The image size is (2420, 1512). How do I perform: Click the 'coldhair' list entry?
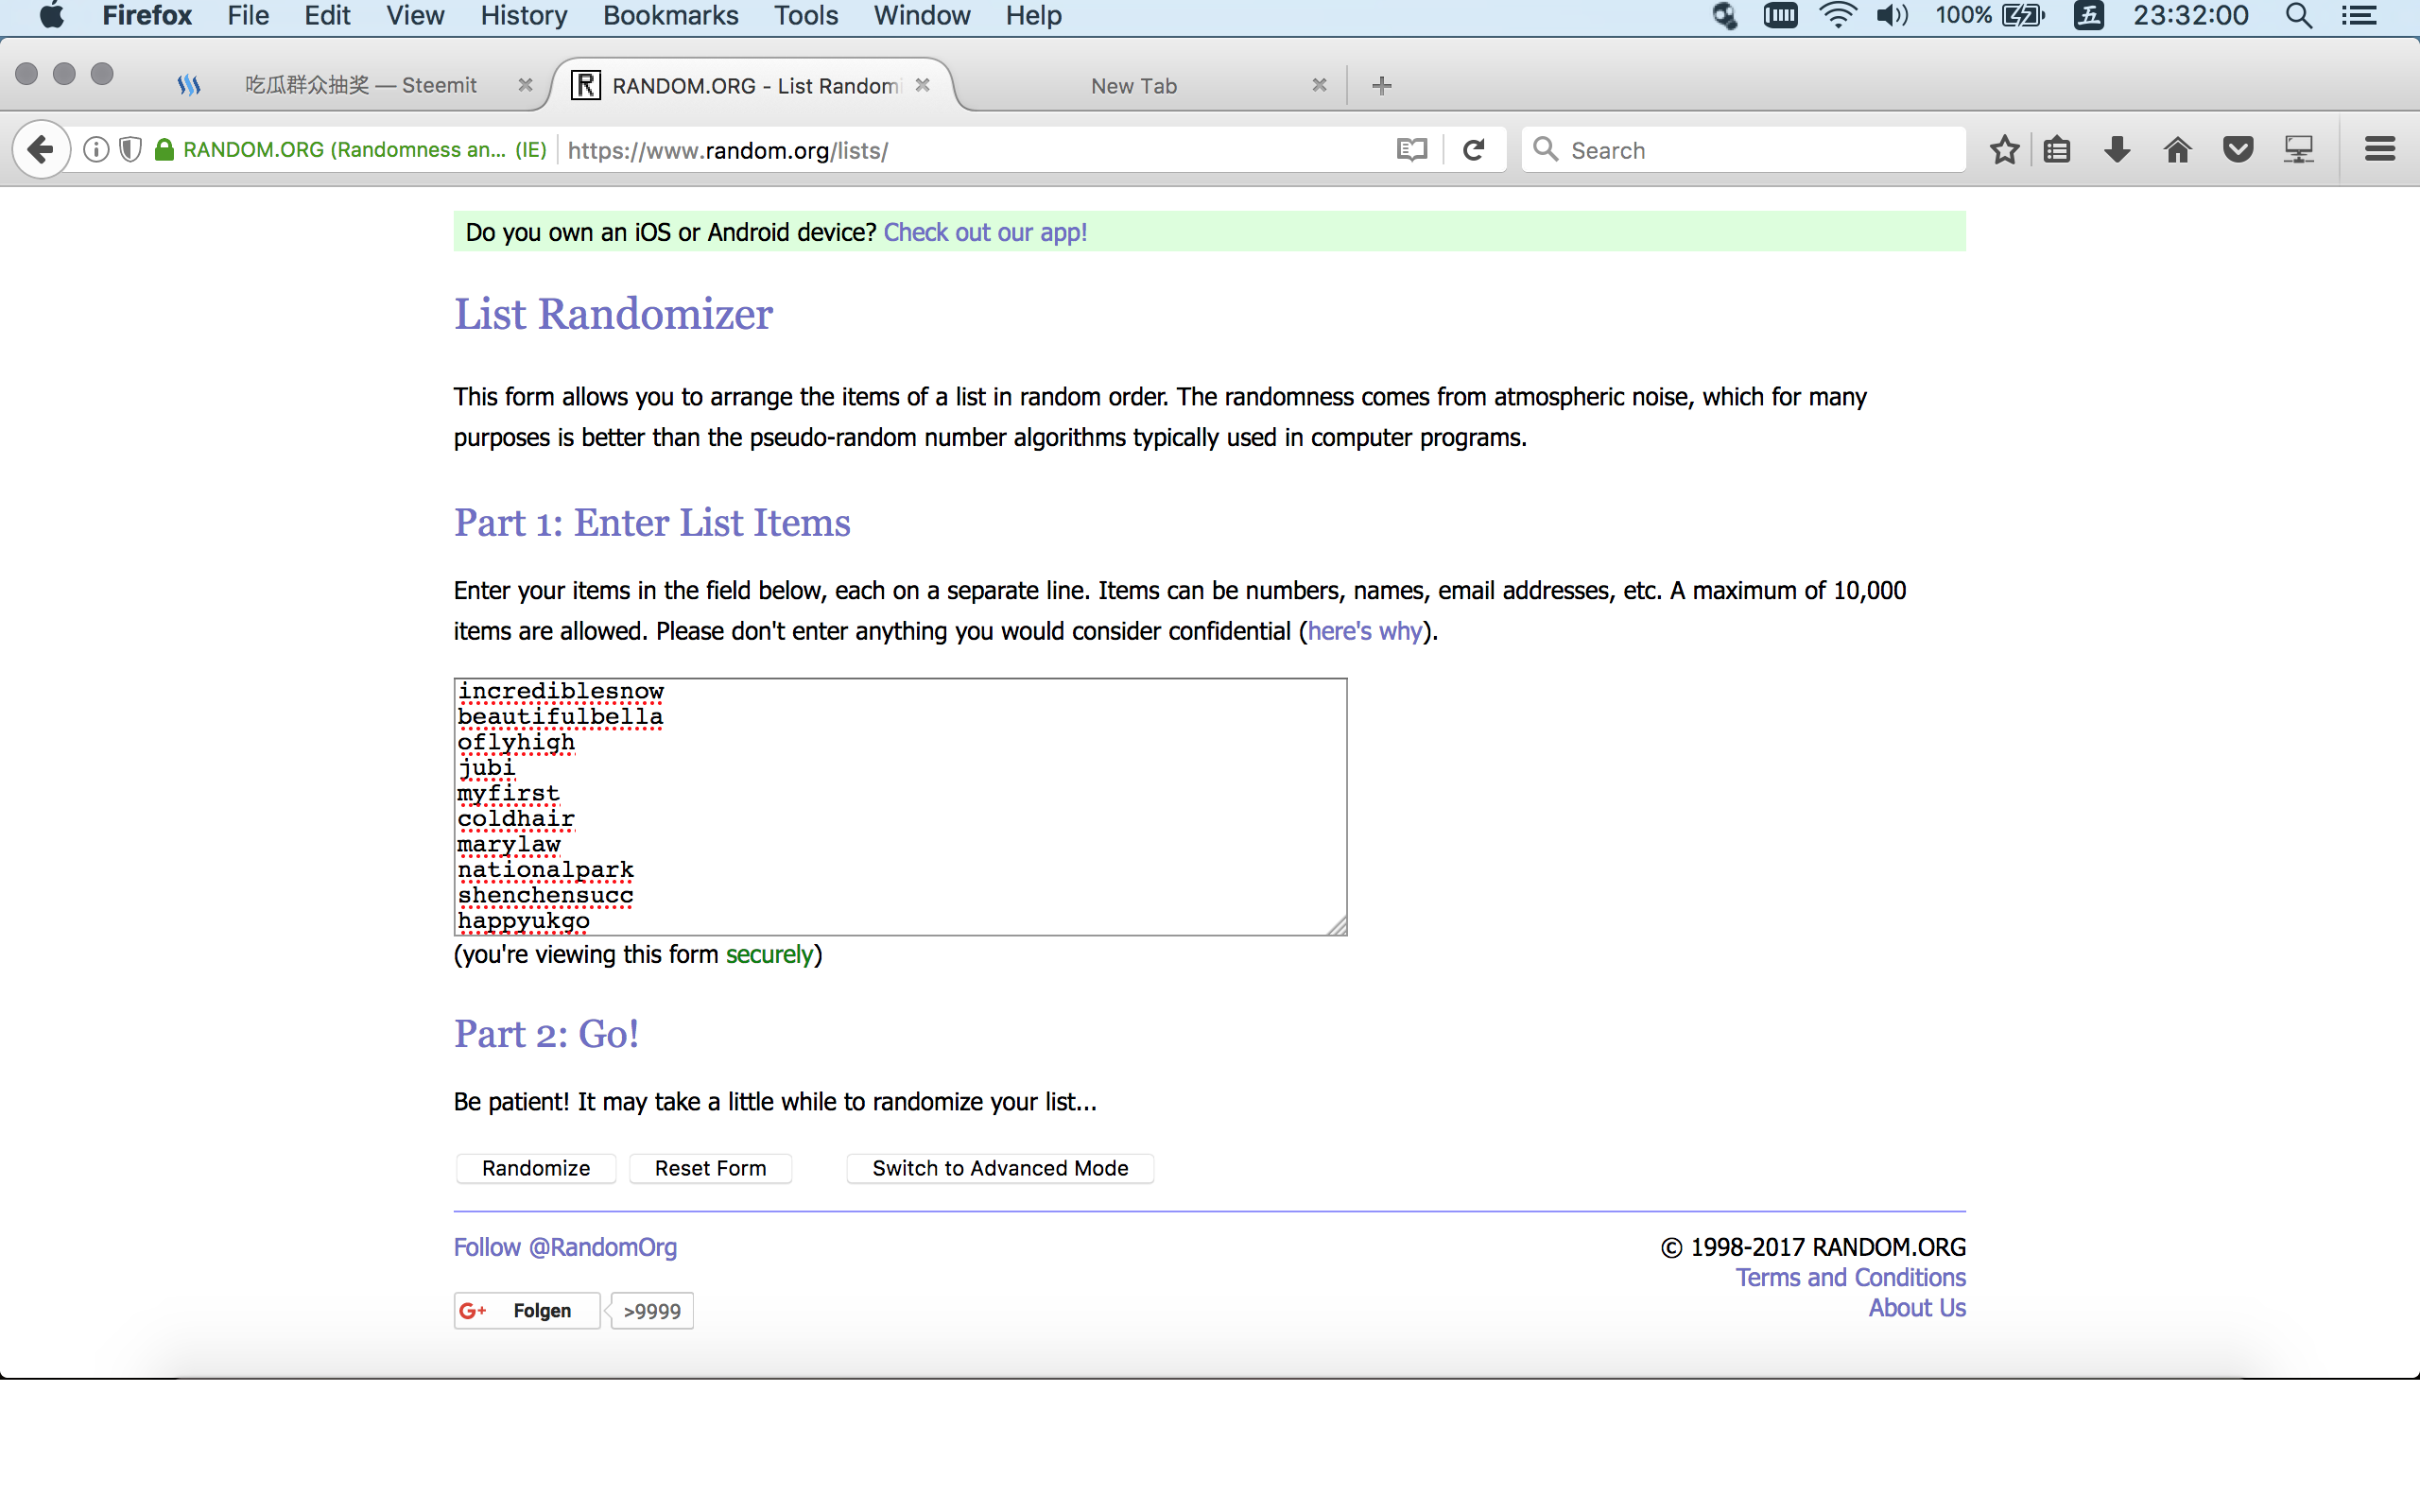tap(516, 819)
